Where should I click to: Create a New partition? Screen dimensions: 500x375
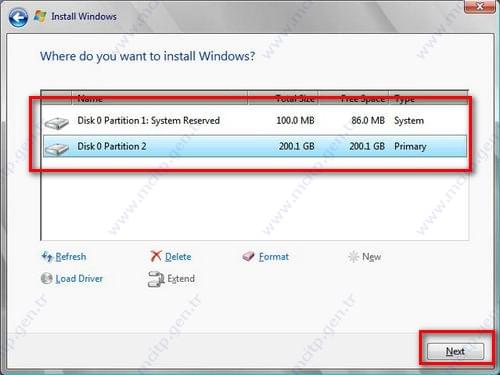click(x=371, y=257)
